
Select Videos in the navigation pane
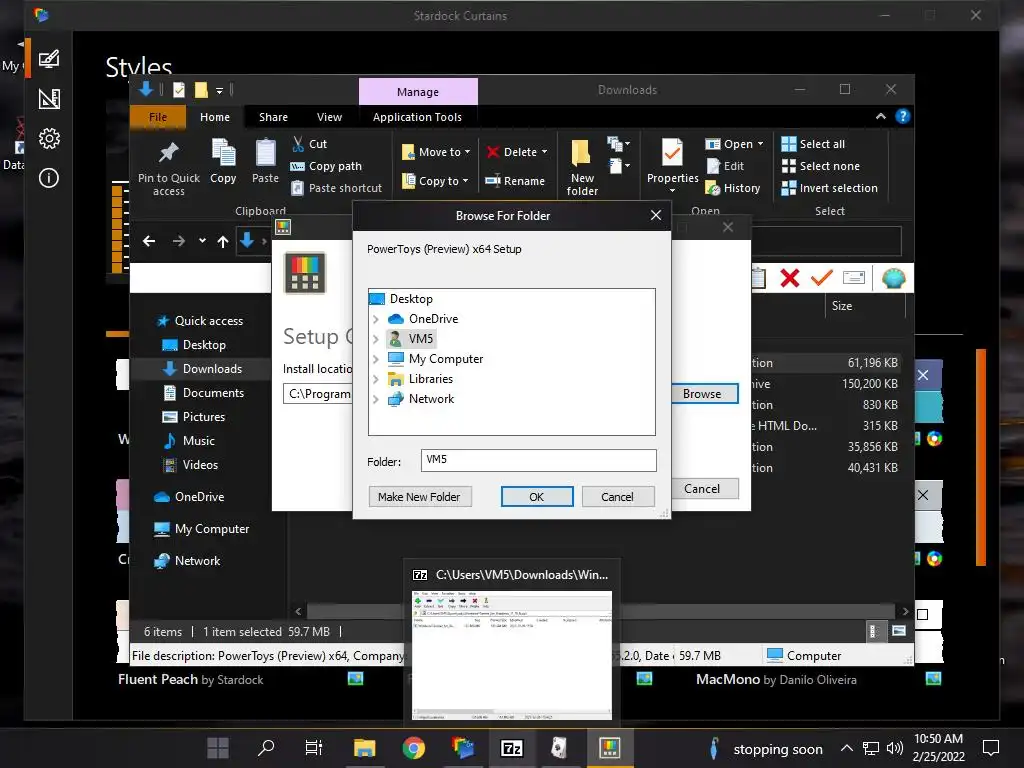pos(190,465)
